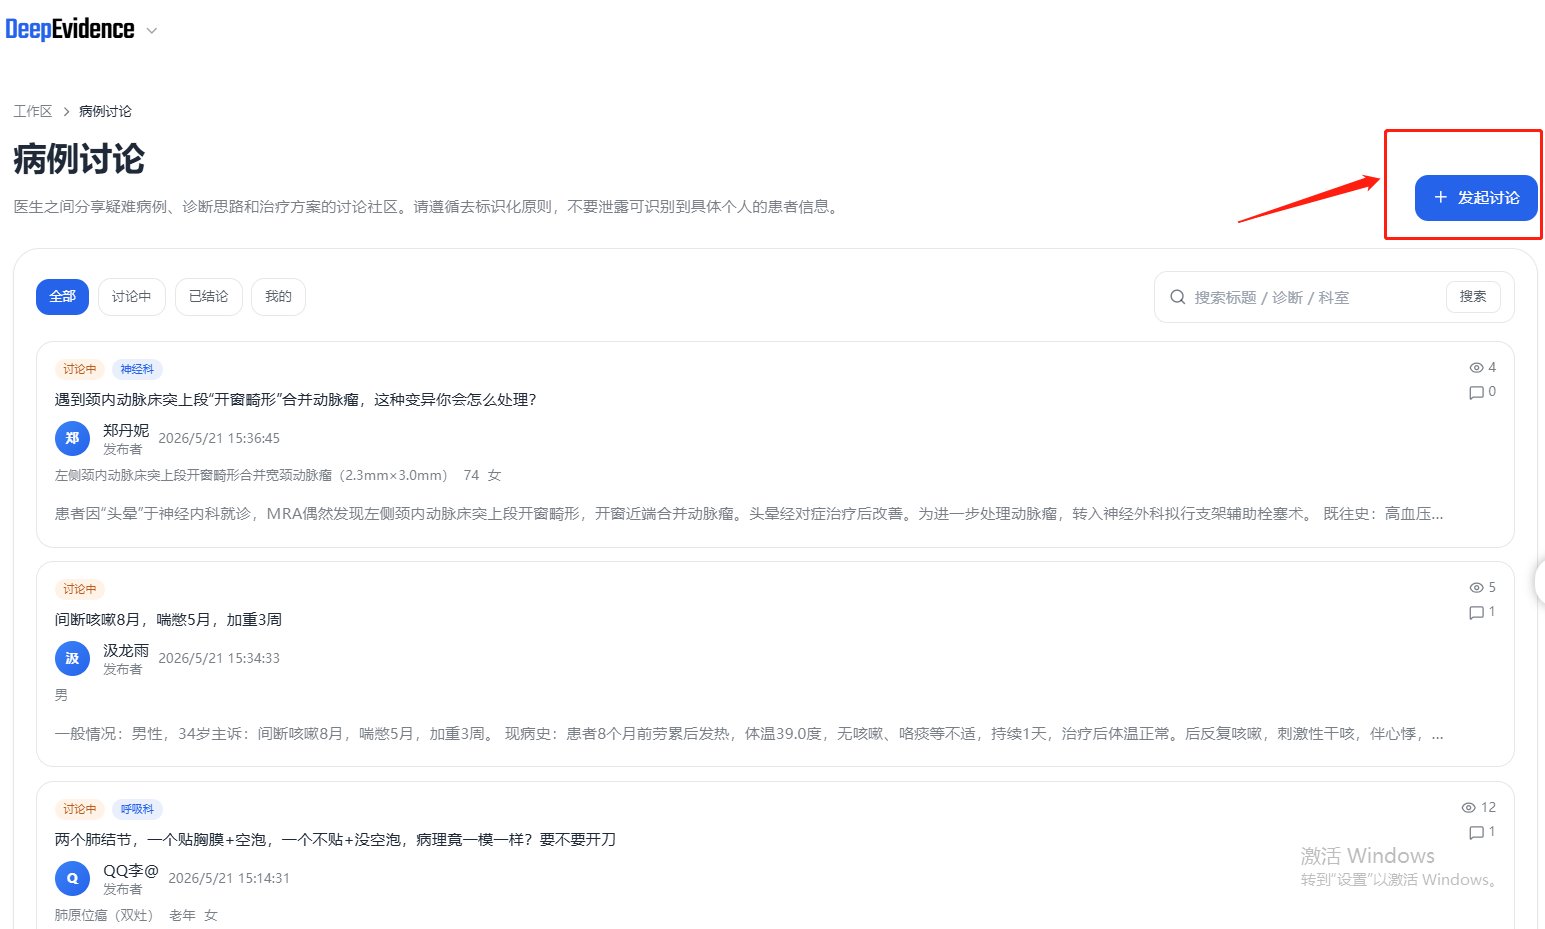Click author name QQ李@

(x=131, y=870)
